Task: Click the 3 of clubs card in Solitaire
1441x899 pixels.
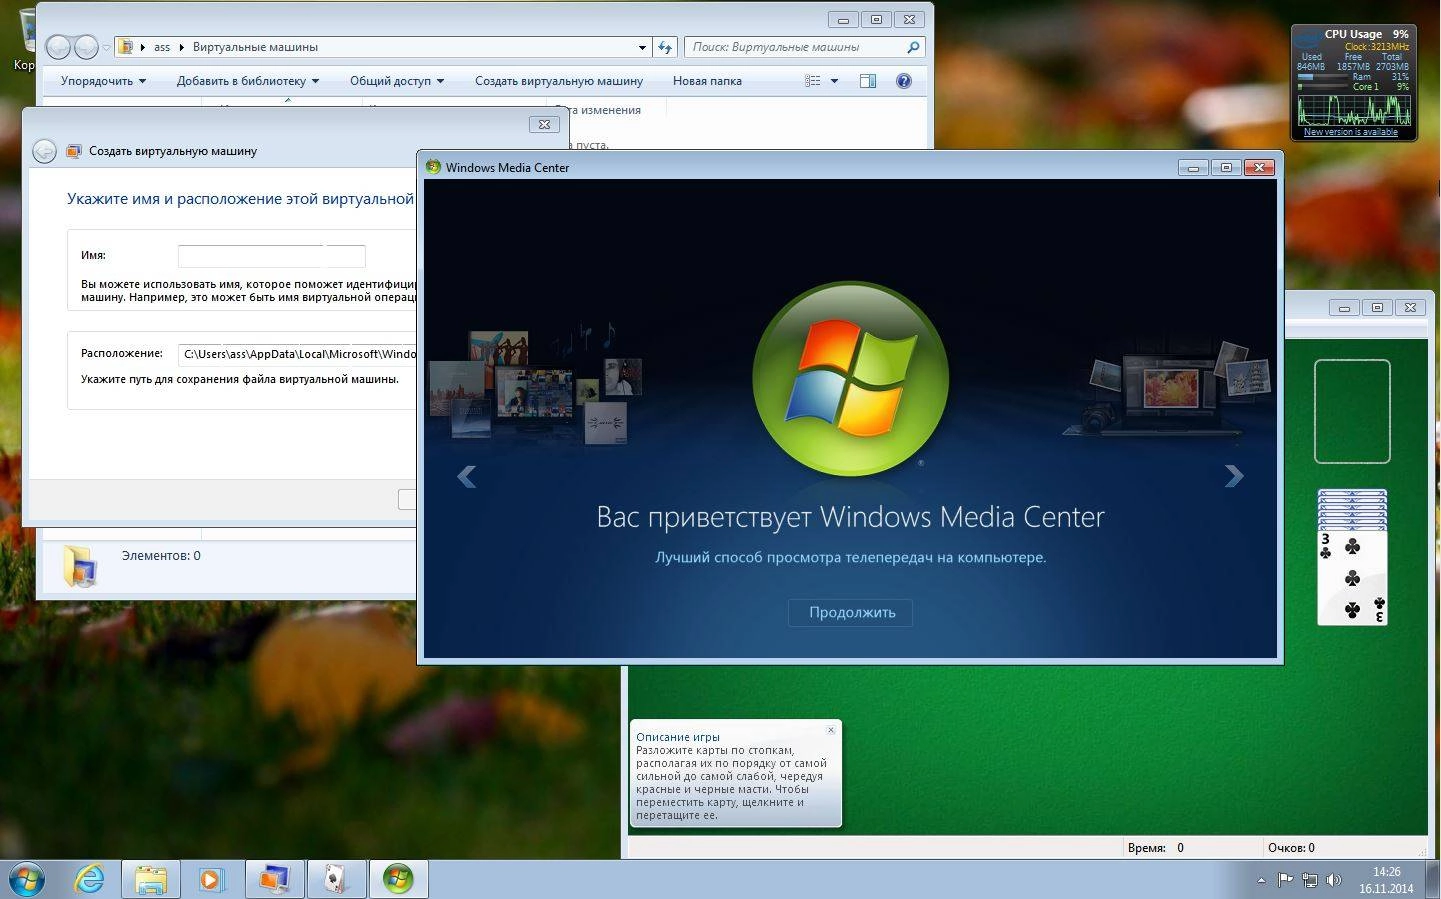Action: (1352, 578)
